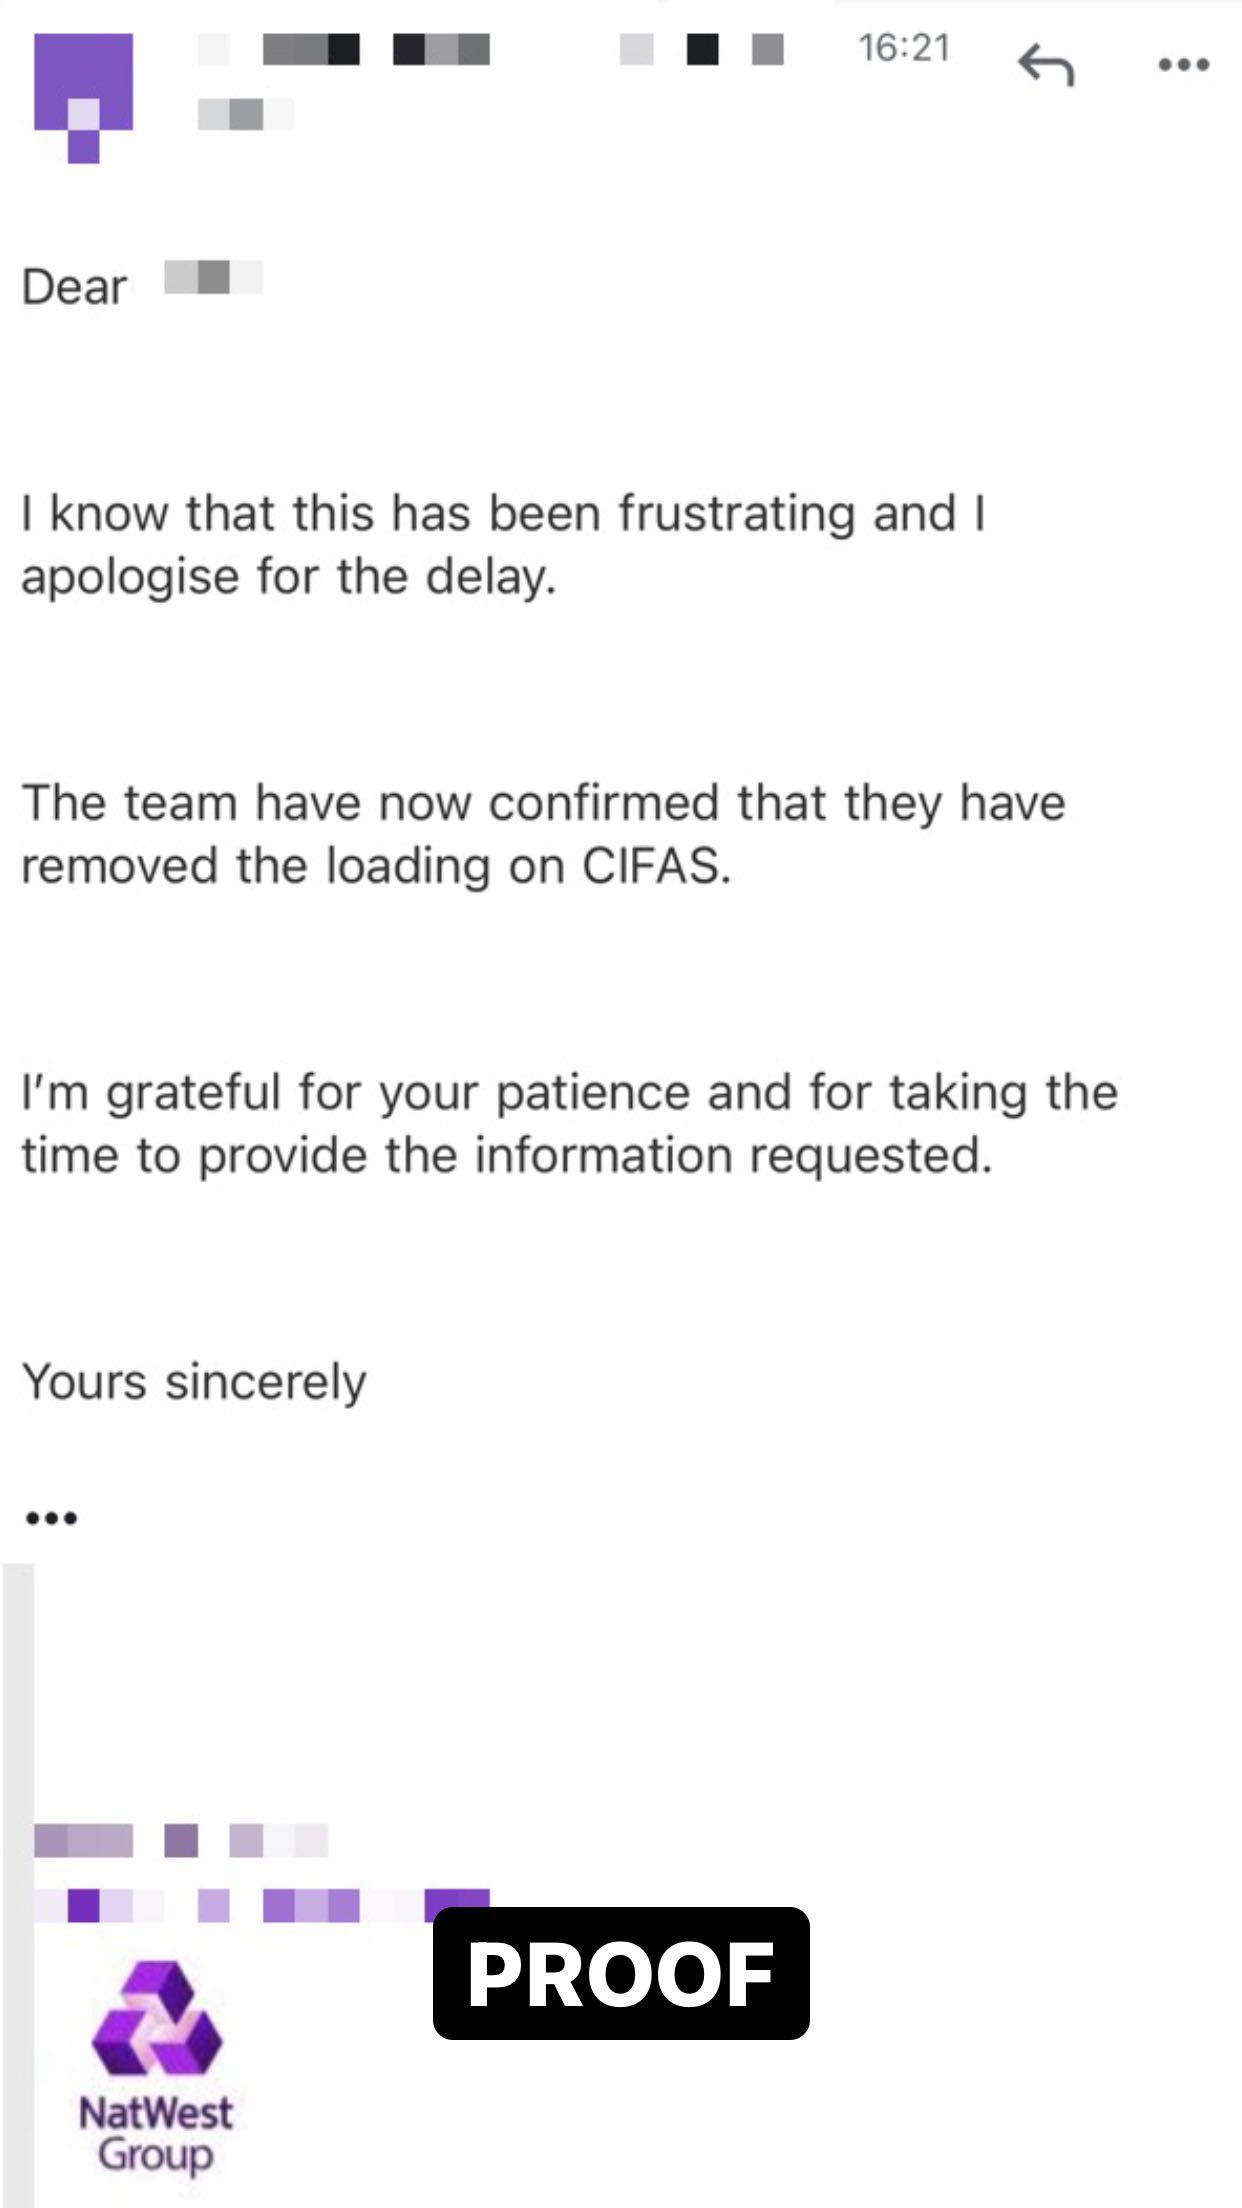Screen dimensions: 1242x2208
Task: Click the blurred recipient name after Dear
Action: 212,277
